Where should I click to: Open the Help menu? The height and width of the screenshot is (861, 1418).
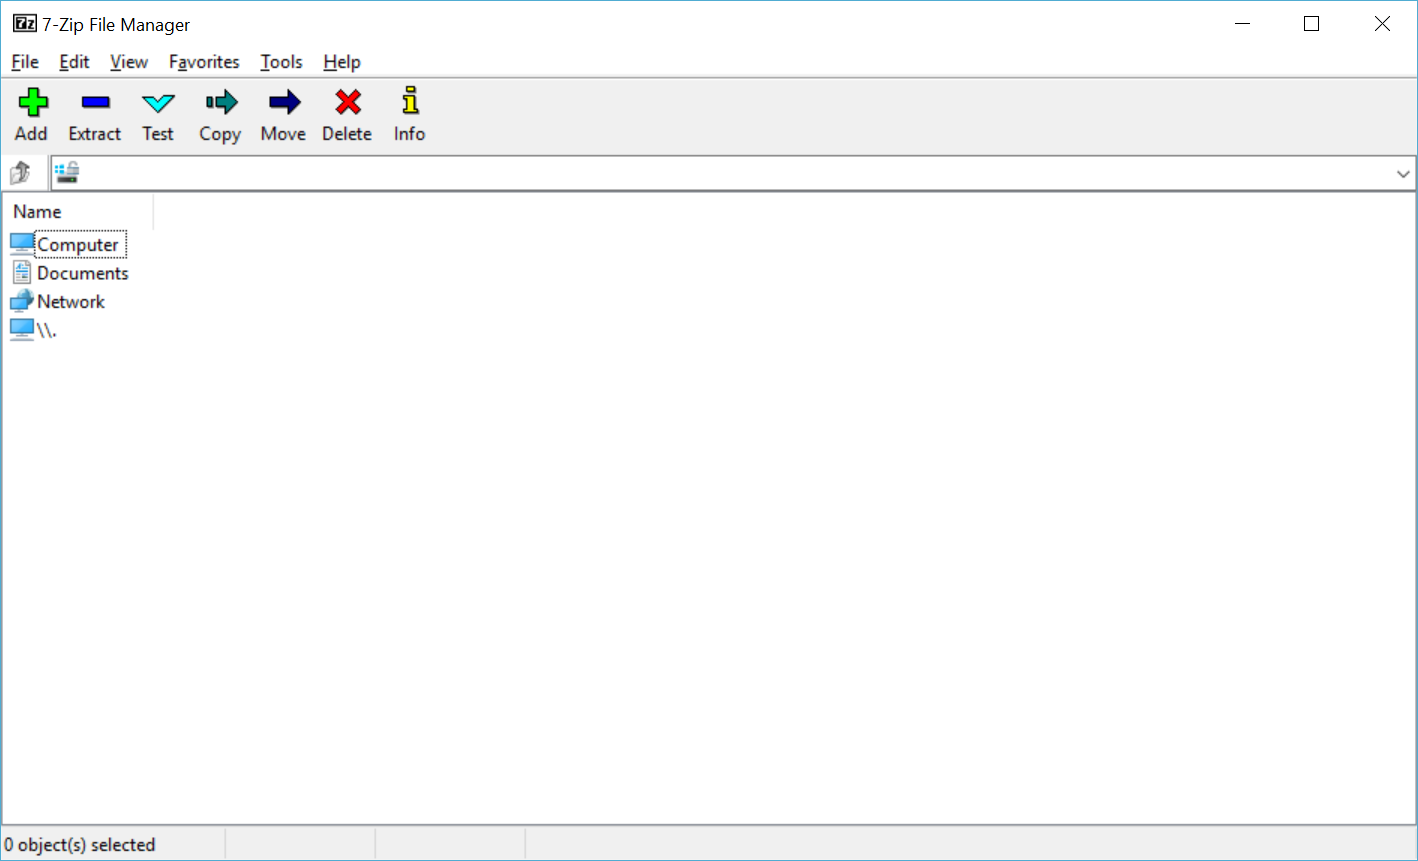[342, 62]
